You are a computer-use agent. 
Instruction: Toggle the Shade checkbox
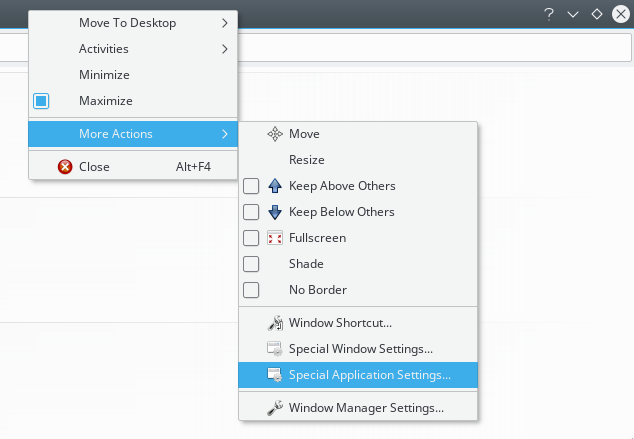251,264
